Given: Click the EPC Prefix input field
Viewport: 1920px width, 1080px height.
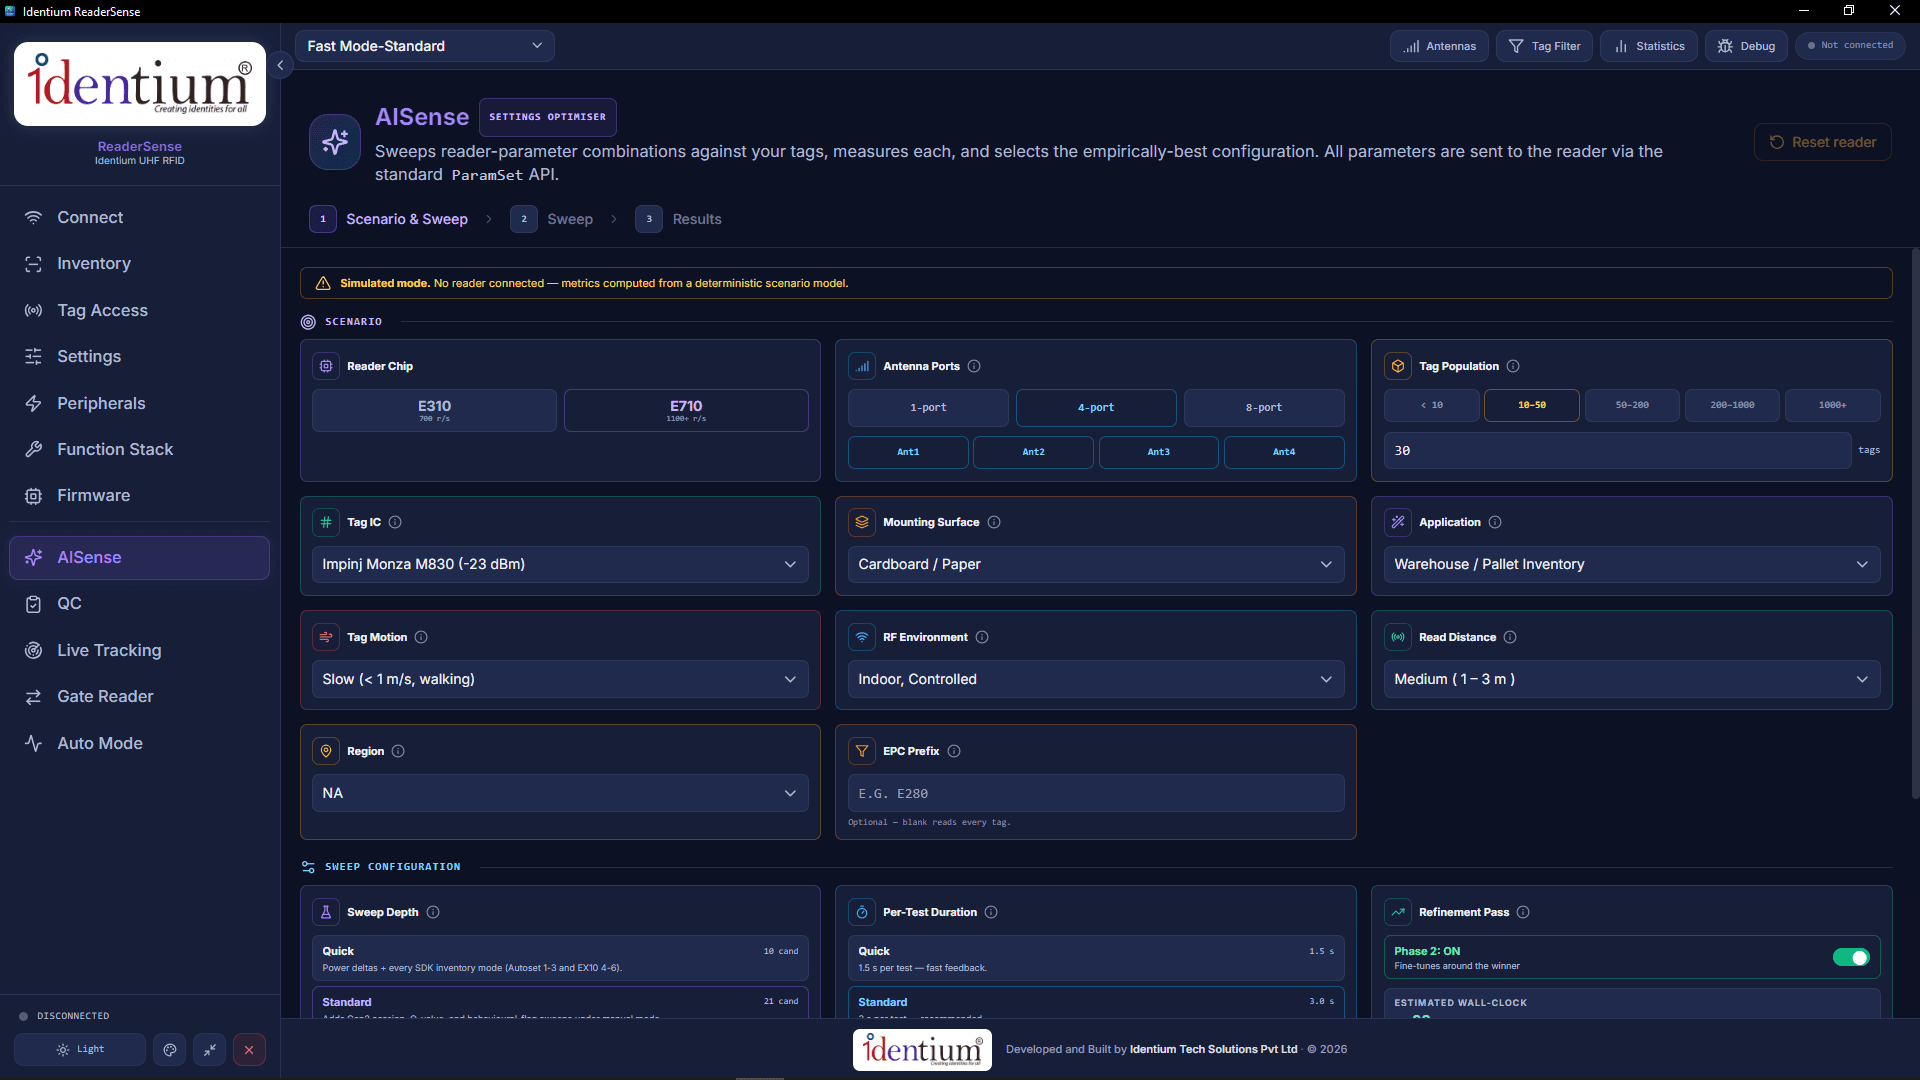Looking at the screenshot, I should click(x=1096, y=793).
